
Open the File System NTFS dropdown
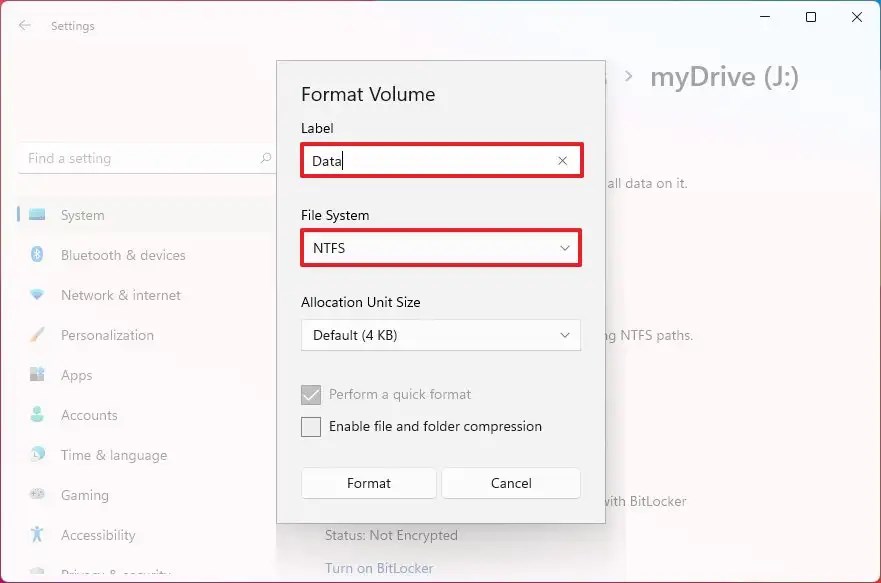441,248
